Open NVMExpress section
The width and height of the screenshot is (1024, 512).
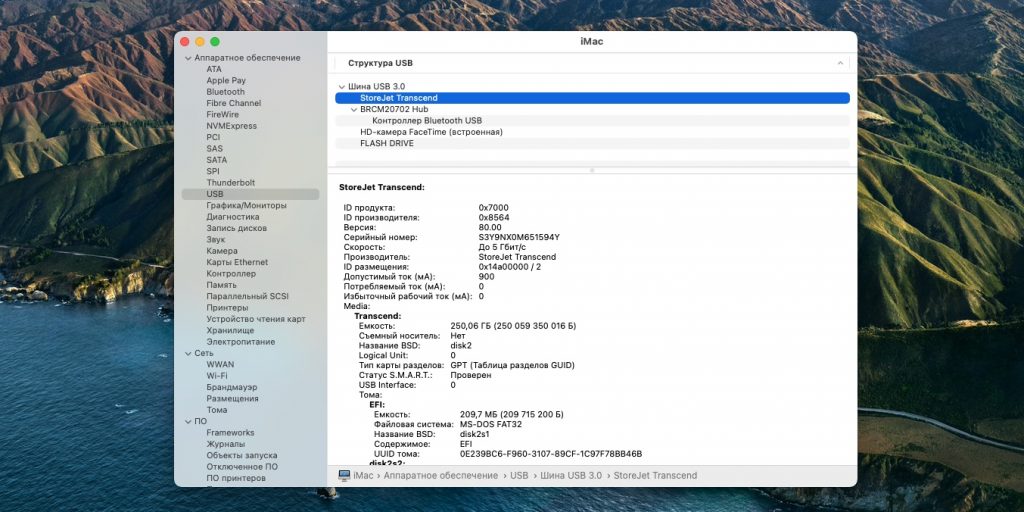tap(232, 126)
